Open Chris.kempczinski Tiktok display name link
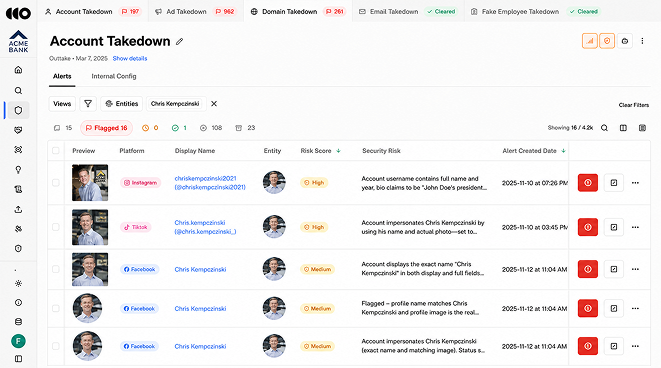This screenshot has height=368, width=661. pyautogui.click(x=205, y=227)
